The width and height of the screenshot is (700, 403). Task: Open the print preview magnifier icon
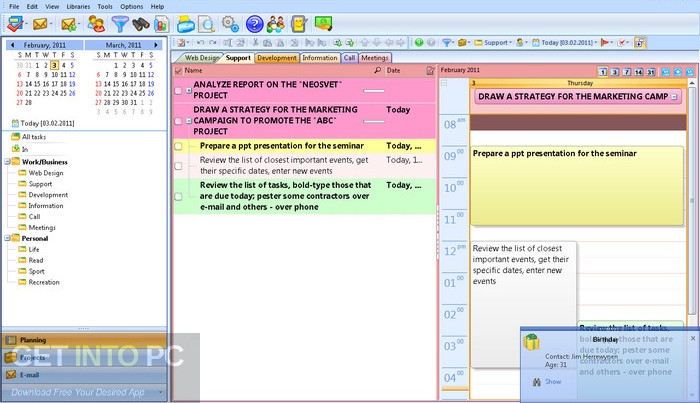click(x=207, y=24)
